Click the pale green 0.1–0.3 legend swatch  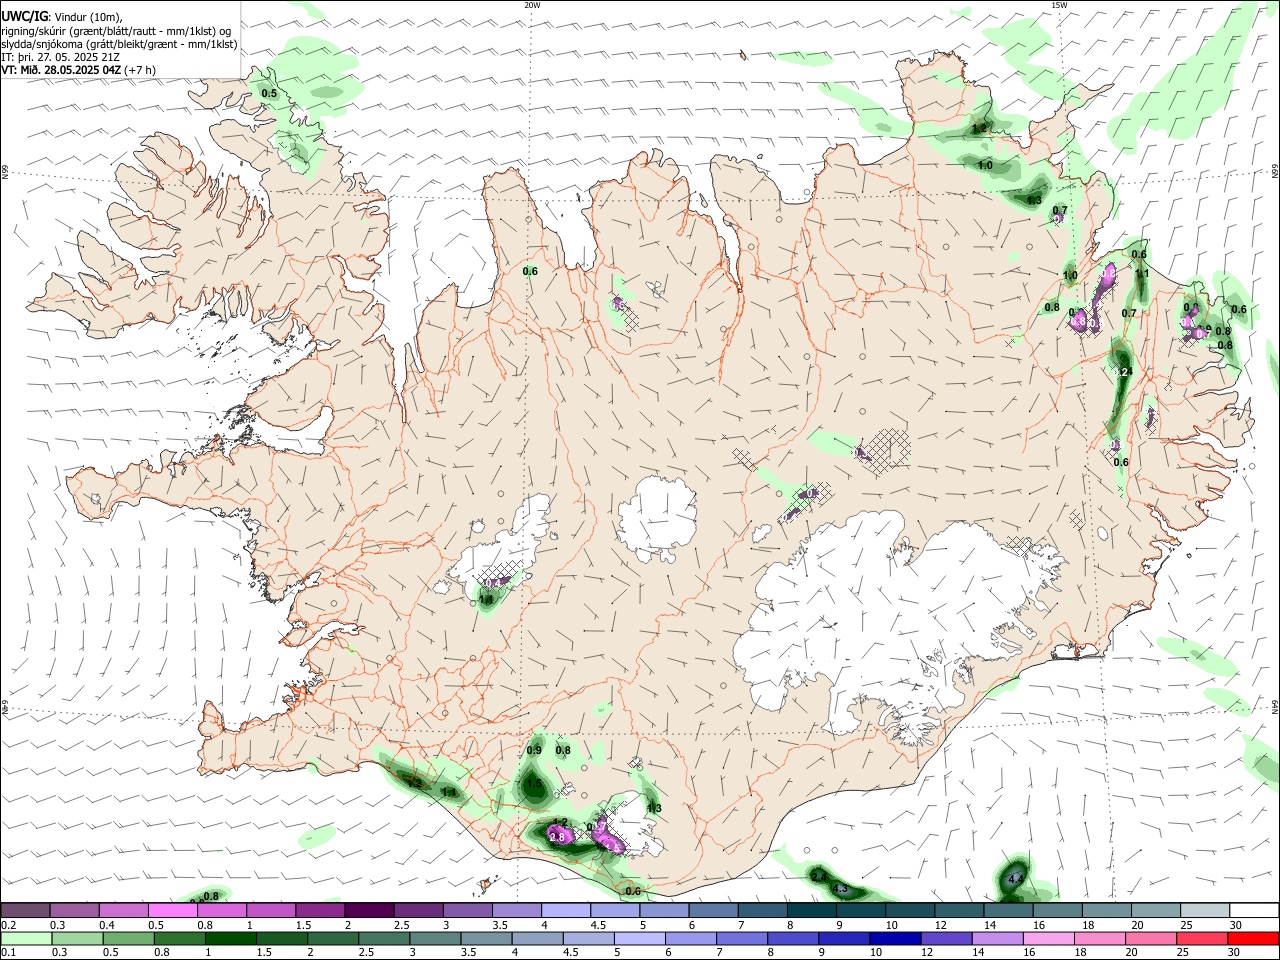pyautogui.click(x=26, y=938)
